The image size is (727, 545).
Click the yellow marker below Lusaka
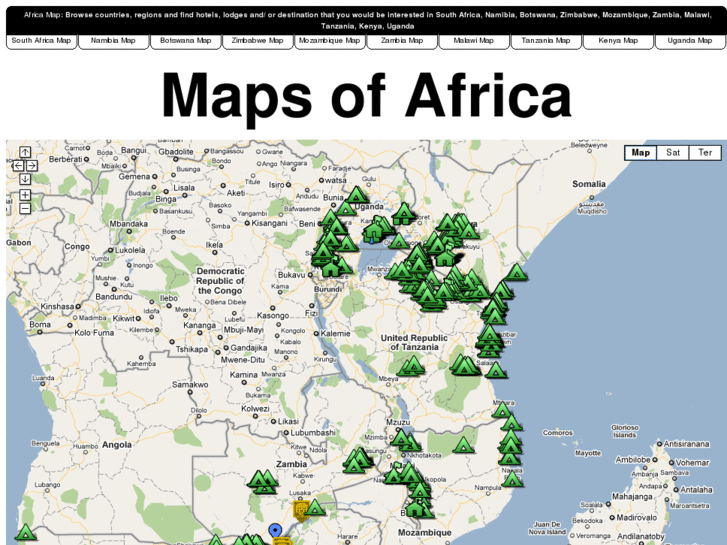click(301, 510)
